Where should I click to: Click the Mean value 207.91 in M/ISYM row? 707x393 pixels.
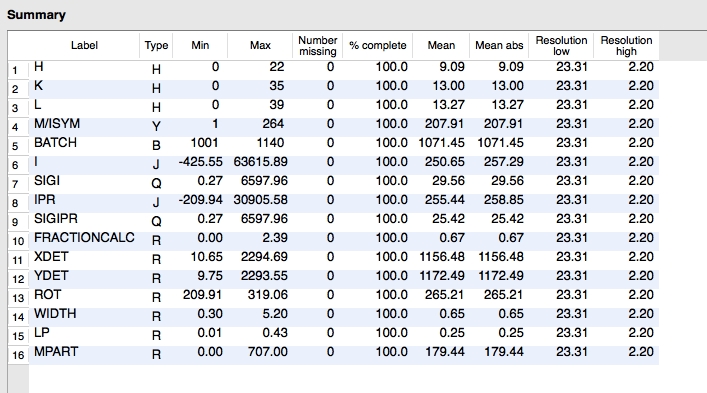445,124
